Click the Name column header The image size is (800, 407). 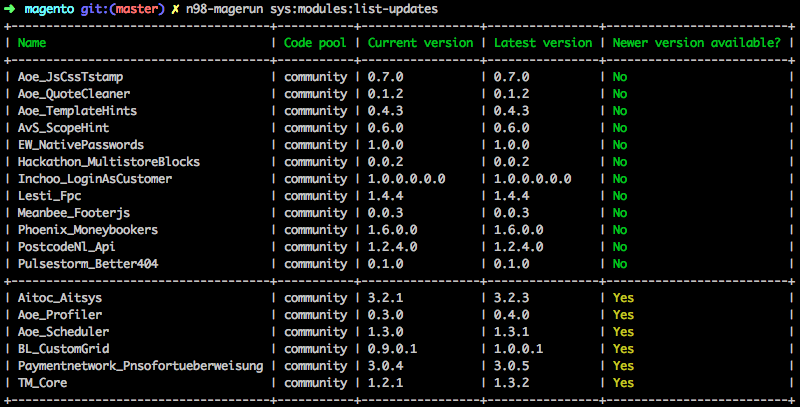pos(32,43)
